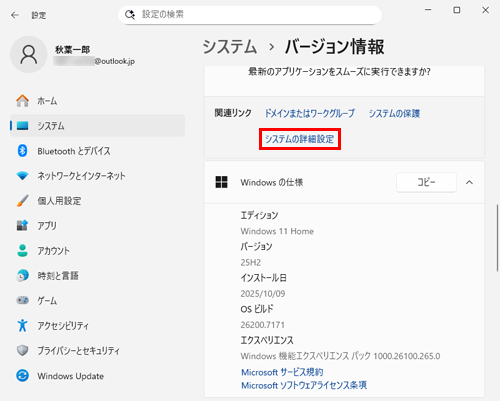
Task: Open Bluetooth とデバイス settings
Action: coord(97,151)
